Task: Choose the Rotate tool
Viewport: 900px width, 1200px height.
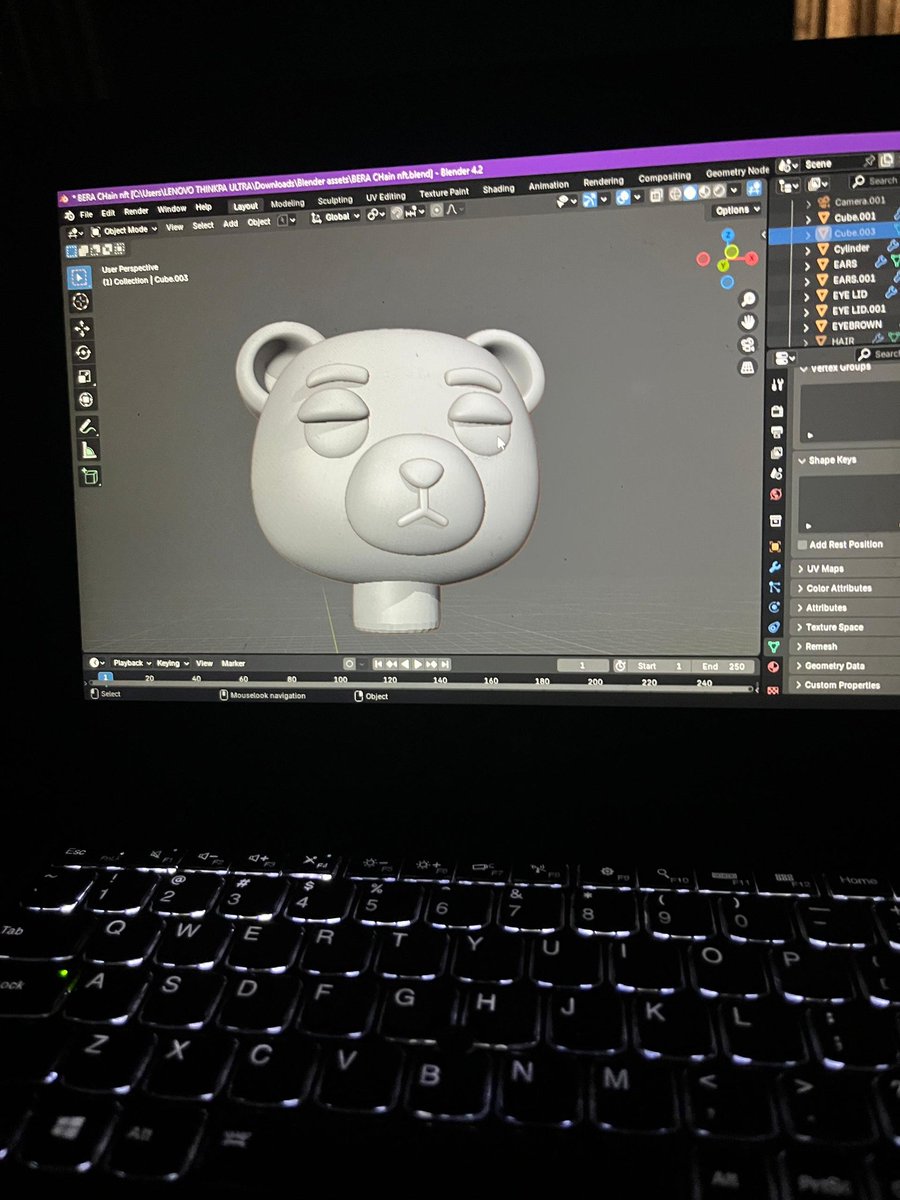Action: click(x=83, y=352)
